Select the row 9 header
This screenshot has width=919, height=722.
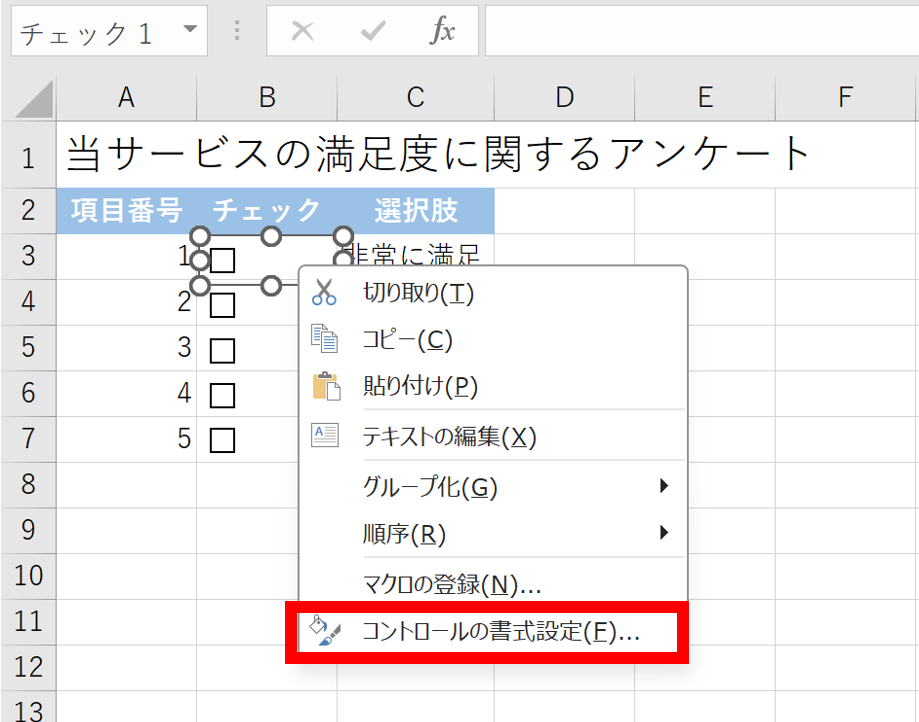coord(27,530)
